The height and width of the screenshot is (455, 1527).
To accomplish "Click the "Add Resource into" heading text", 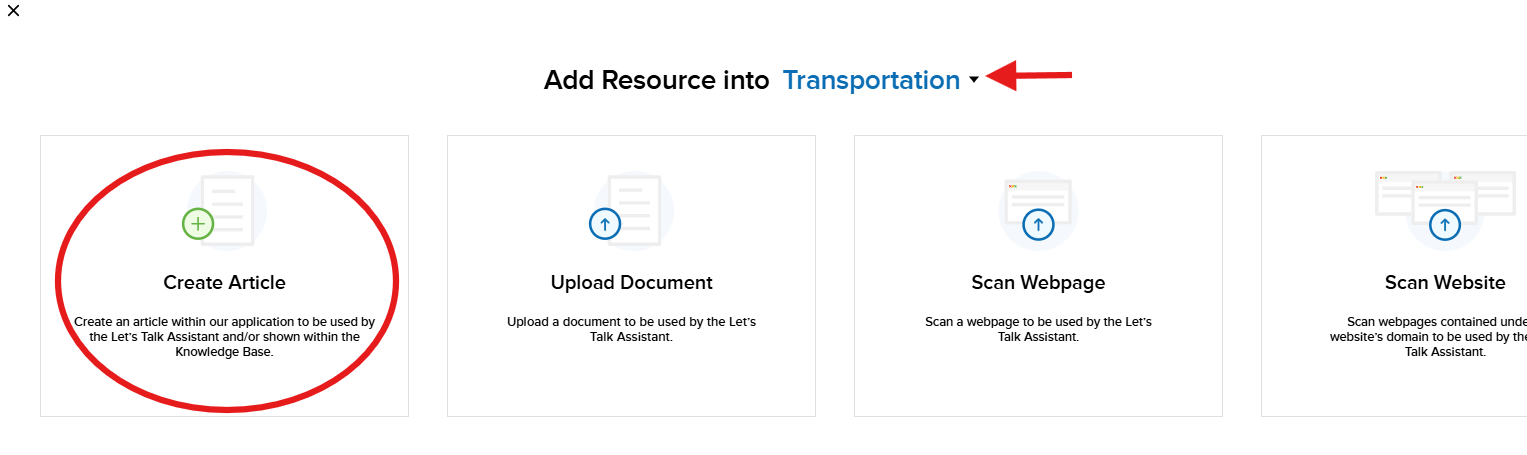I will [x=656, y=80].
